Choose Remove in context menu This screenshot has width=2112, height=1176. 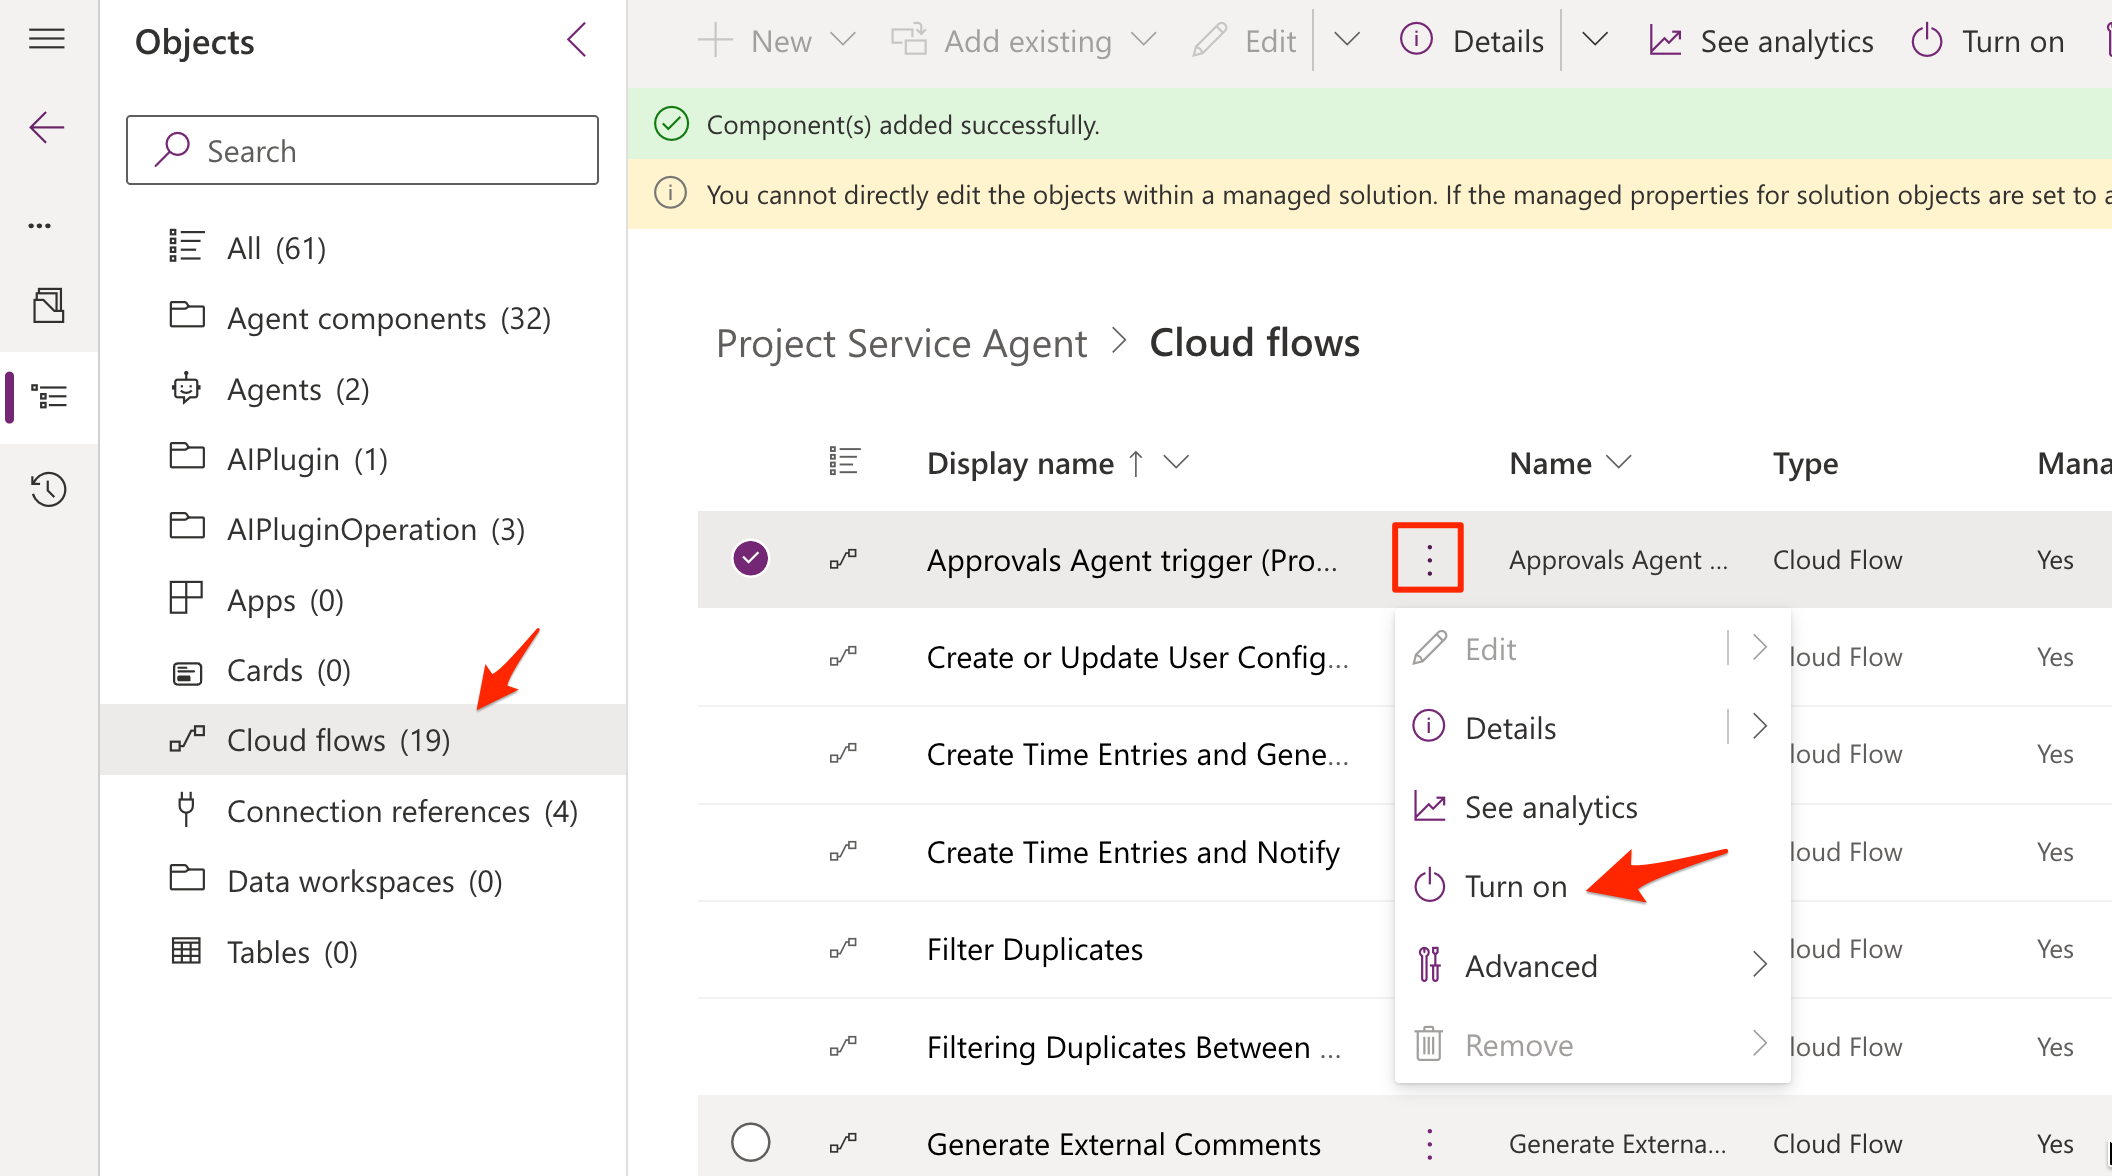1592,1045
